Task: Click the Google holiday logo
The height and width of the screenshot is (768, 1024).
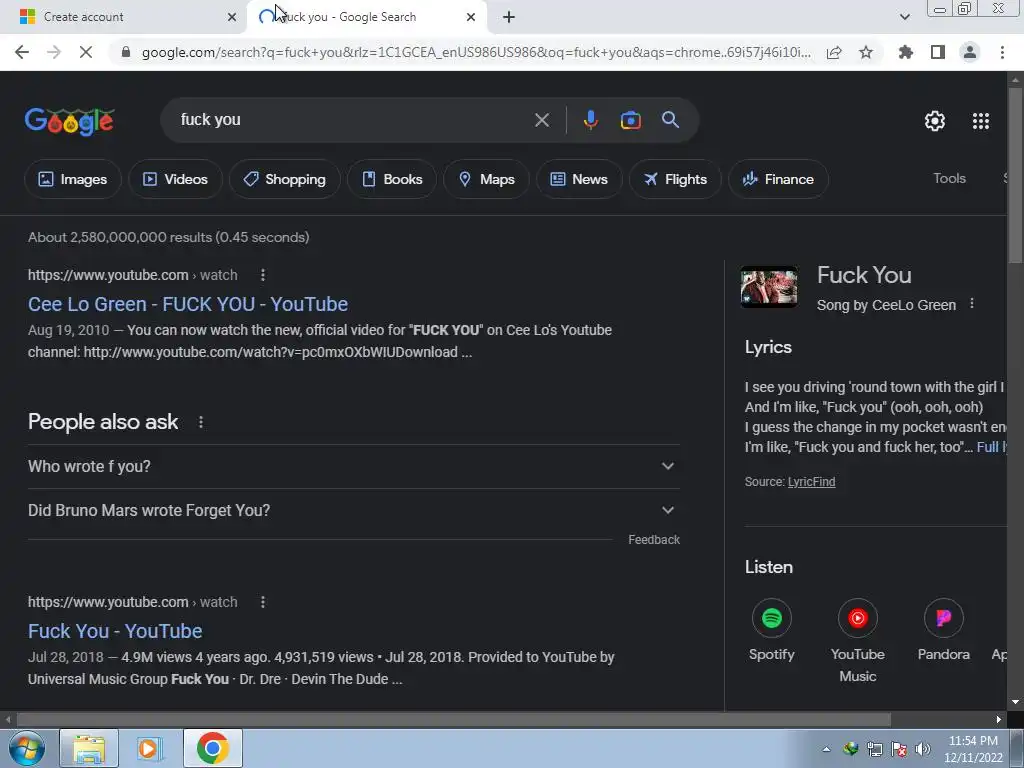Action: pos(69,121)
